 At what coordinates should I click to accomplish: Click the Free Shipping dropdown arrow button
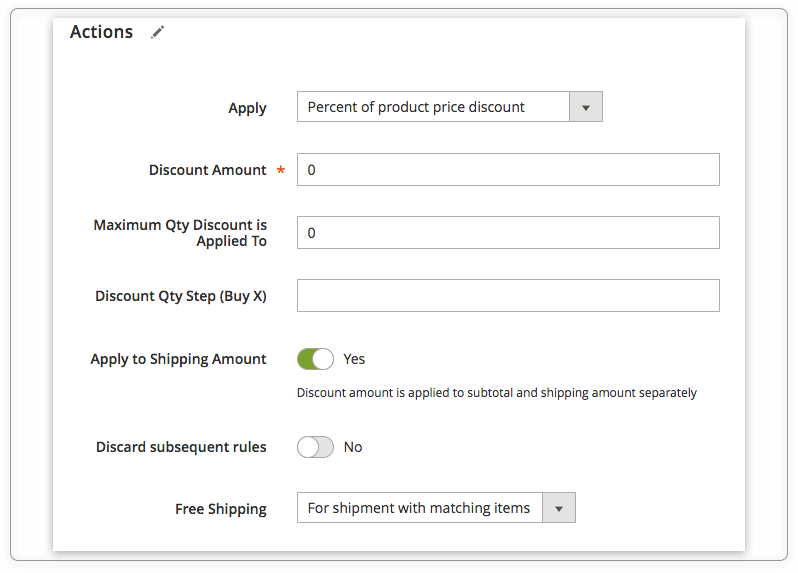[559, 508]
